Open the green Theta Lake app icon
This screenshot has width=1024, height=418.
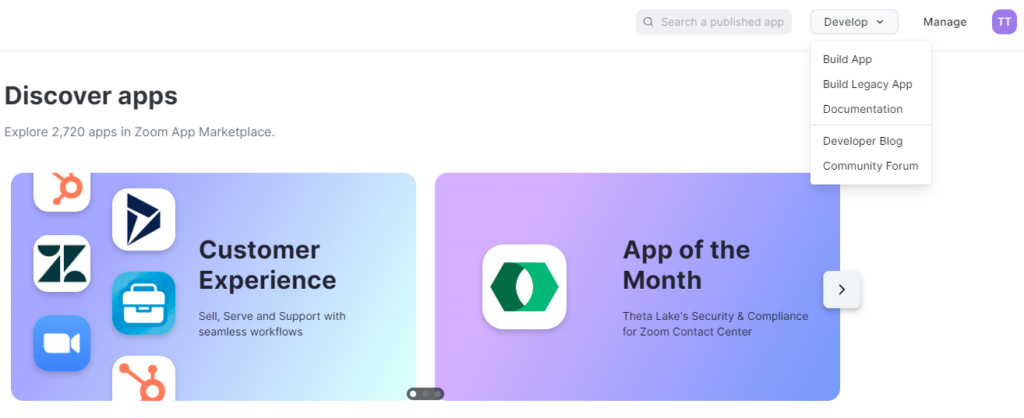pos(524,287)
